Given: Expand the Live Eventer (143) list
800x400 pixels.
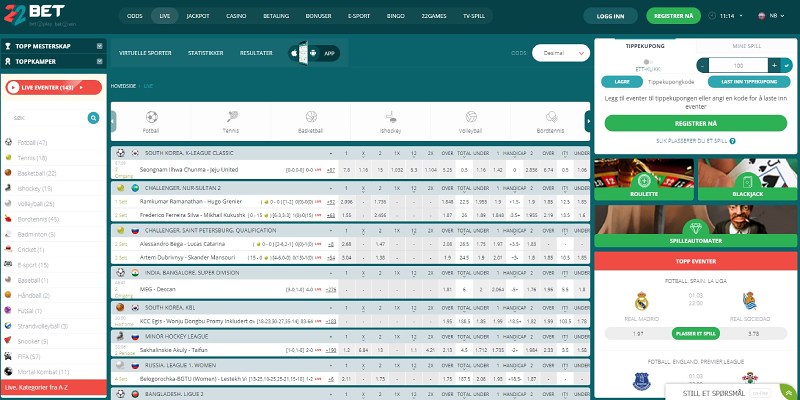Looking at the screenshot, I should (54, 87).
